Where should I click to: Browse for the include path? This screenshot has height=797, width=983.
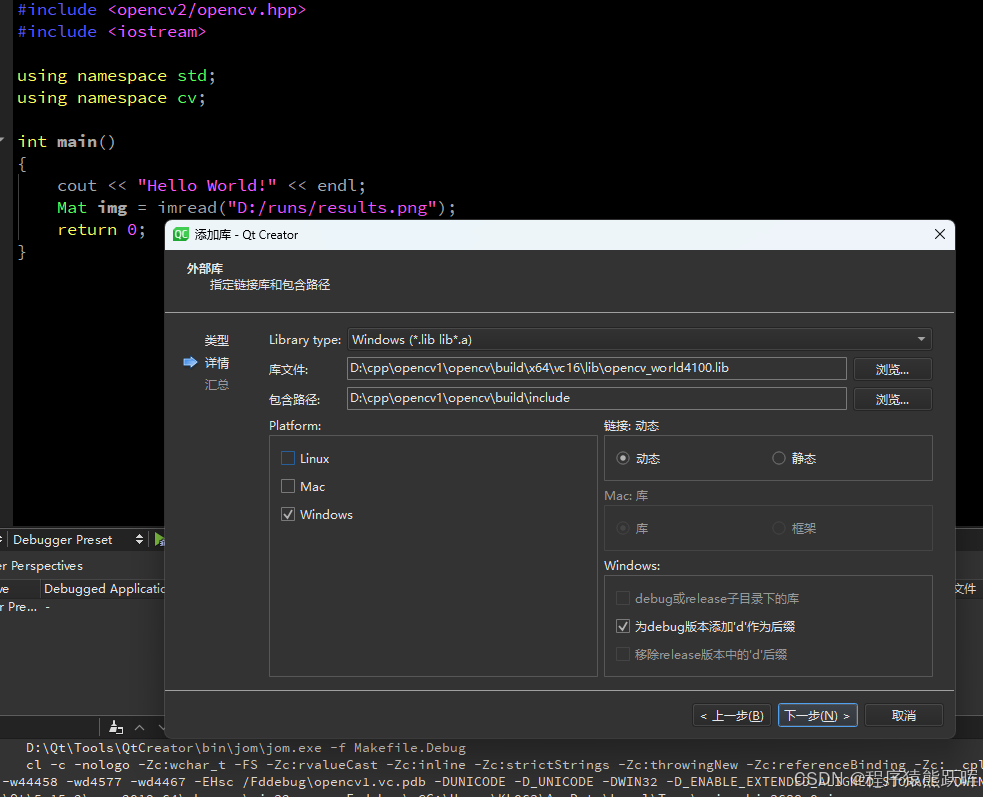pos(892,399)
